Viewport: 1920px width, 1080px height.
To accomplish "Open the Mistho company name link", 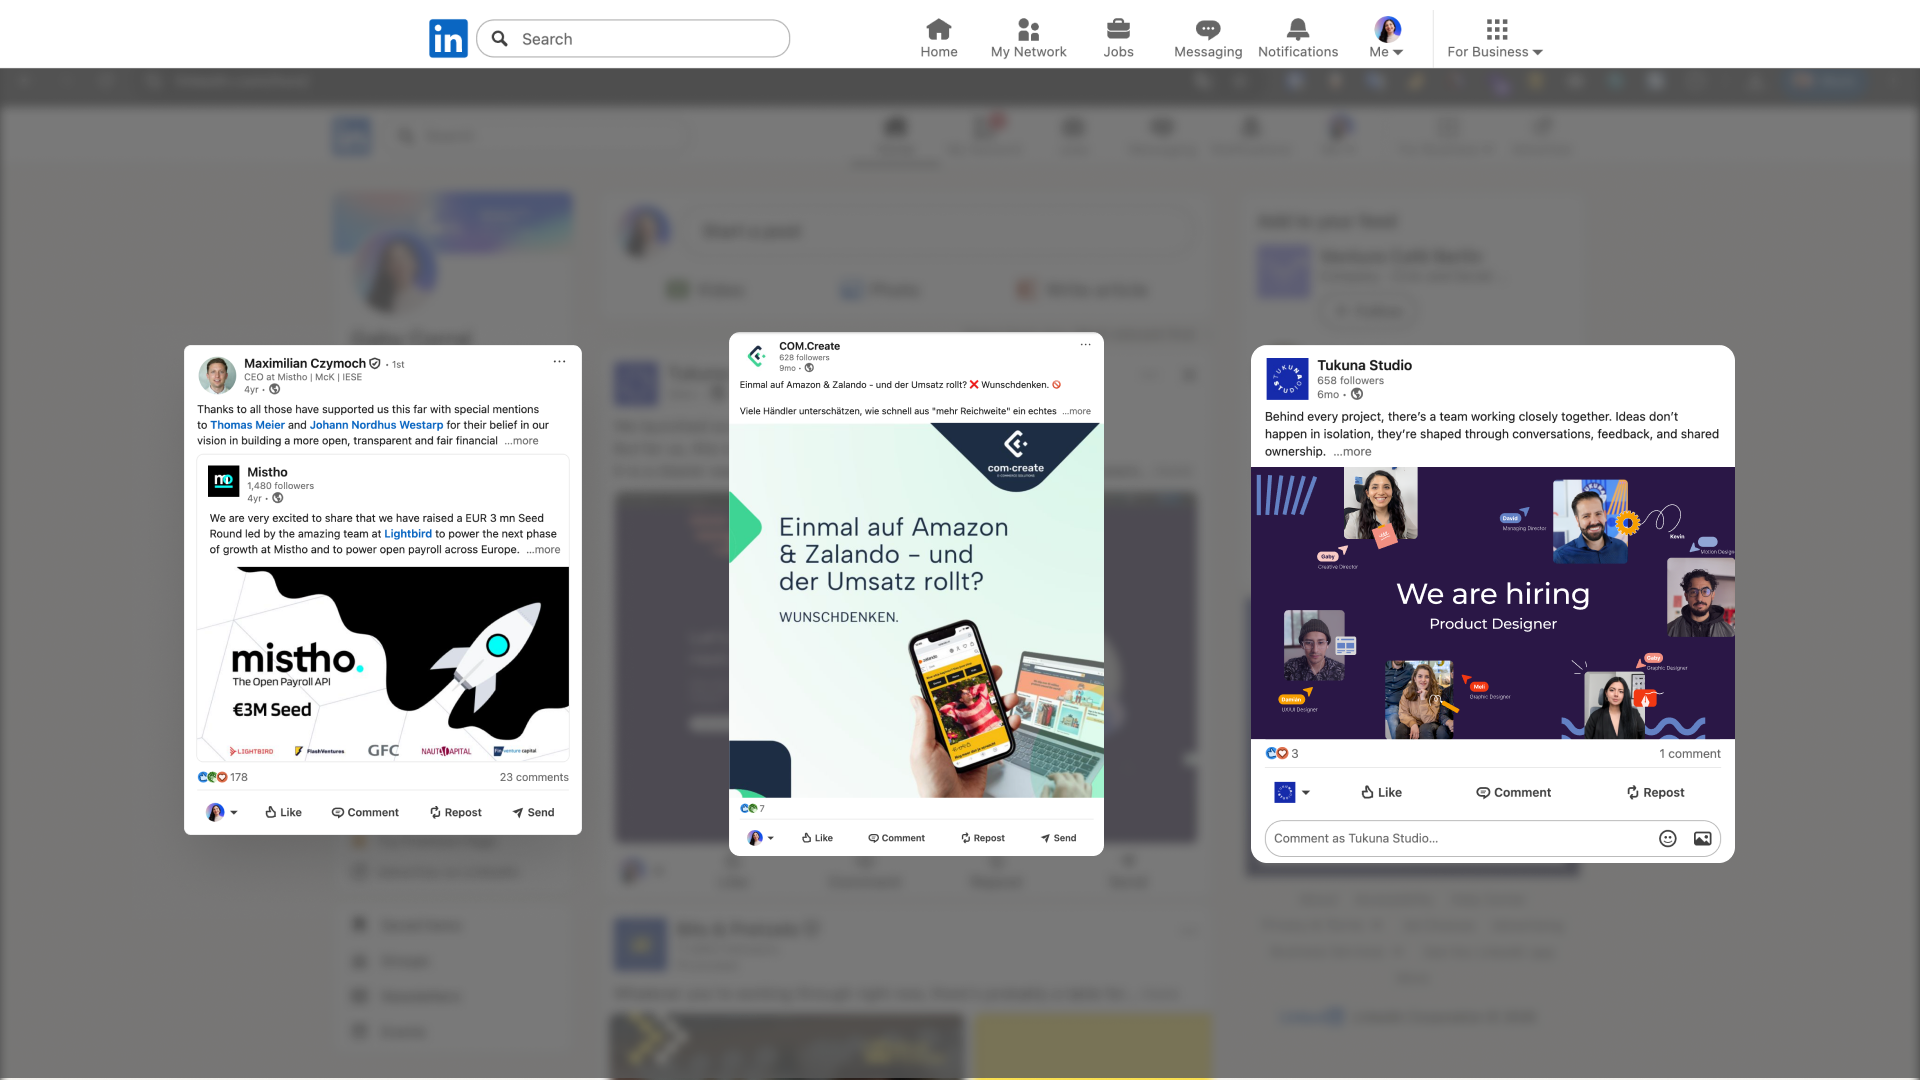I will [267, 472].
